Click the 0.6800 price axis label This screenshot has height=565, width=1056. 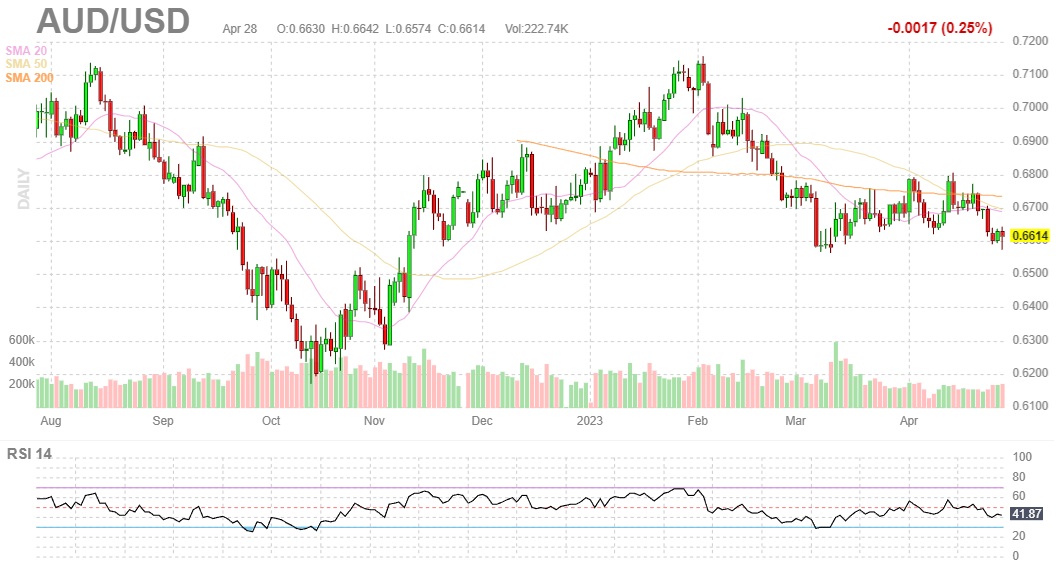1030,174
